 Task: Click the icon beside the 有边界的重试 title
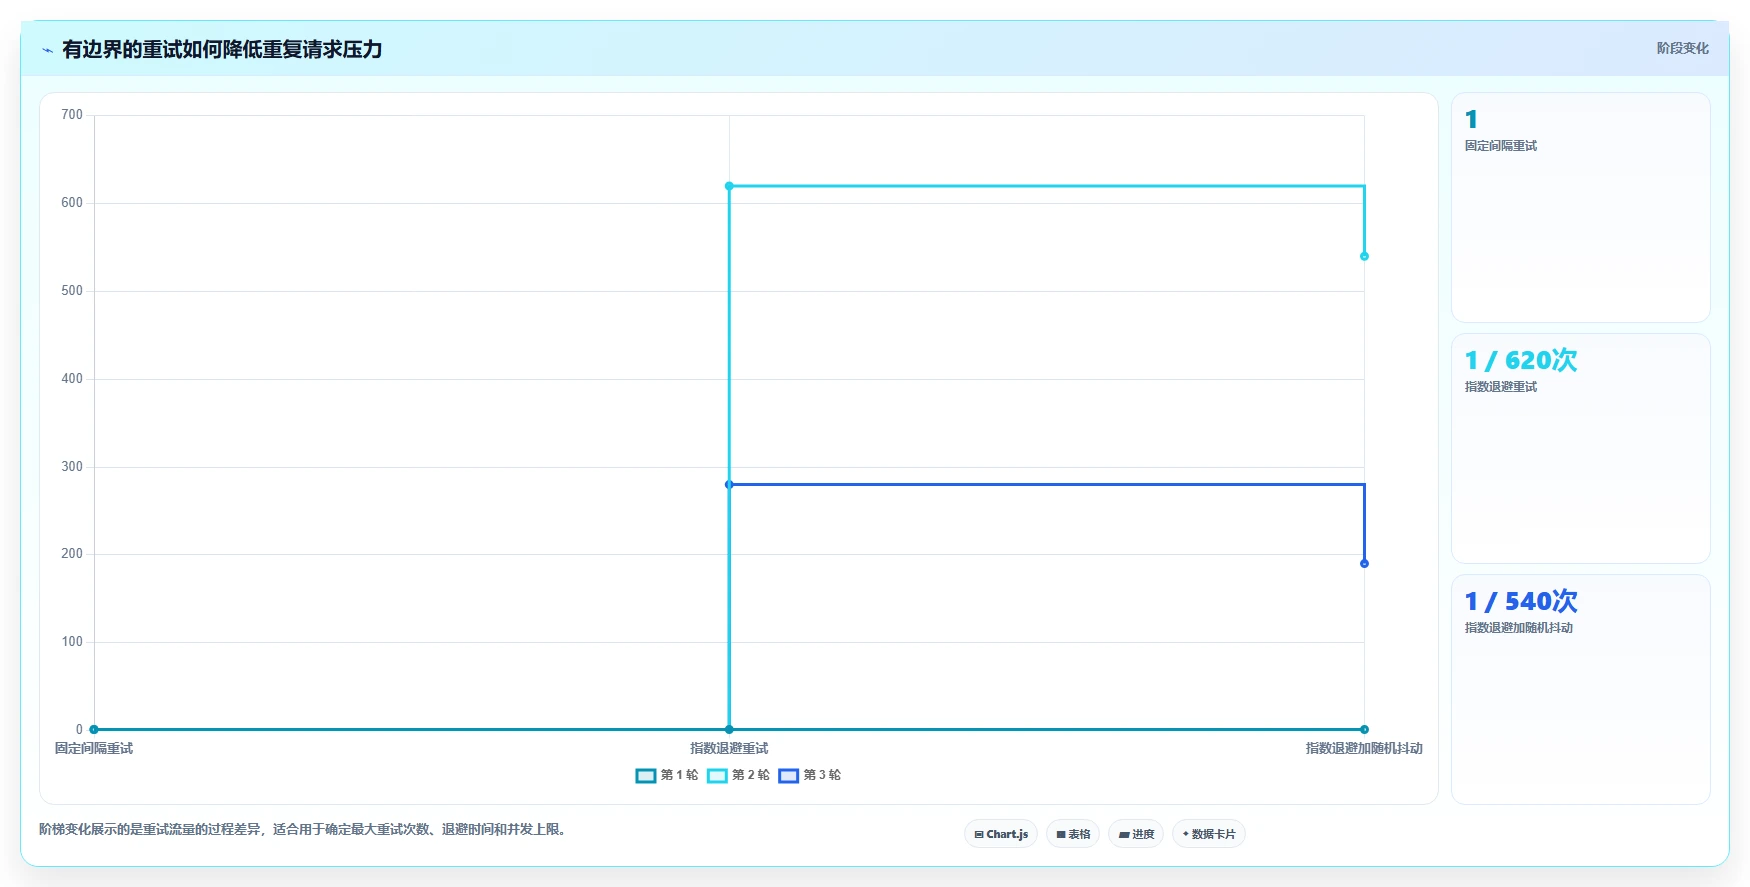click(47, 50)
